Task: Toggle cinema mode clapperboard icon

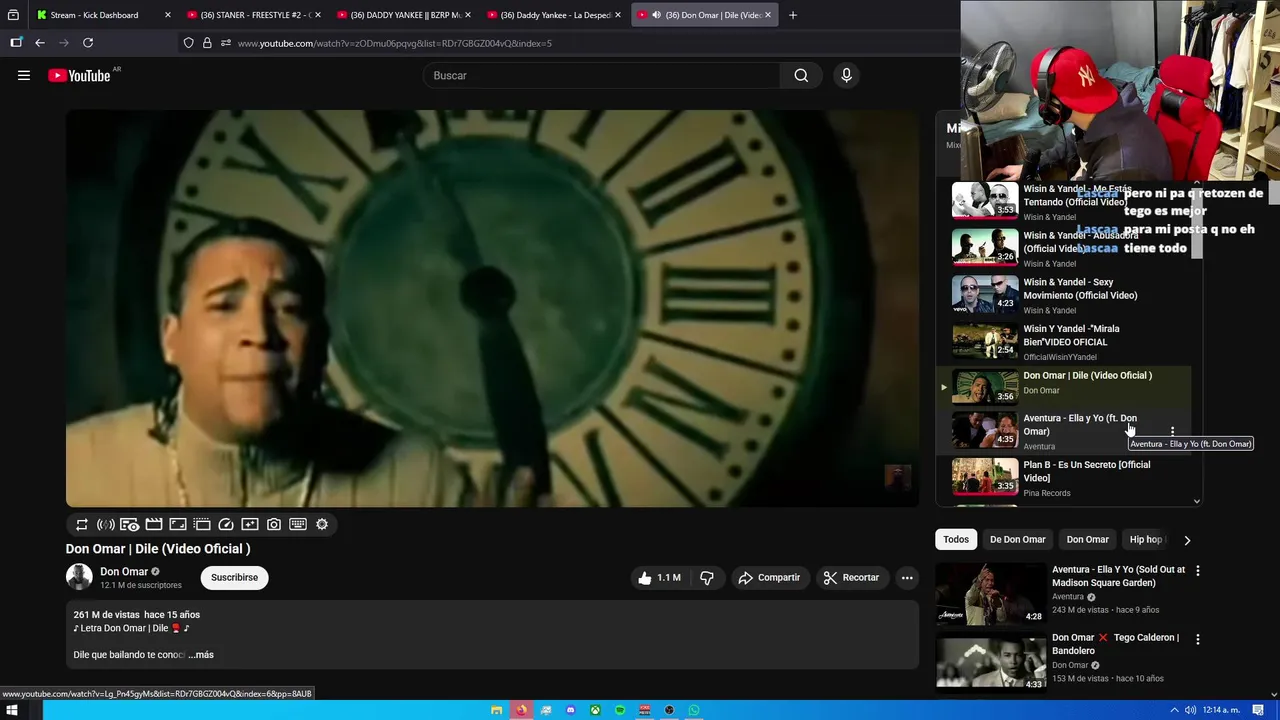Action: 154,524
